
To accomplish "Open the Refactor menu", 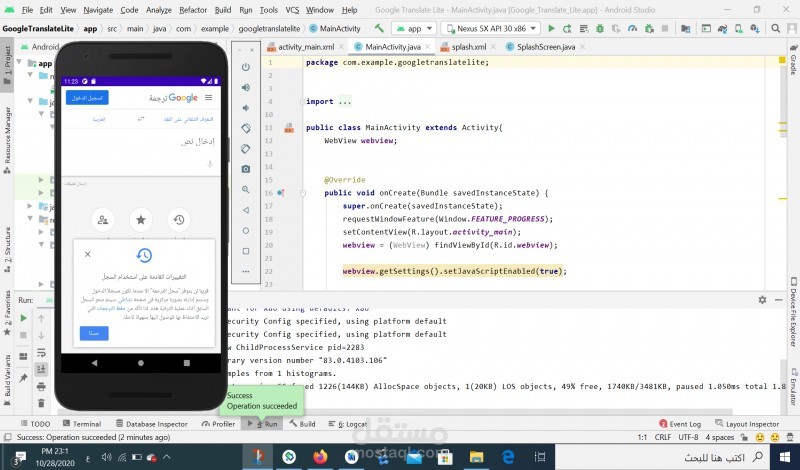I will point(193,10).
